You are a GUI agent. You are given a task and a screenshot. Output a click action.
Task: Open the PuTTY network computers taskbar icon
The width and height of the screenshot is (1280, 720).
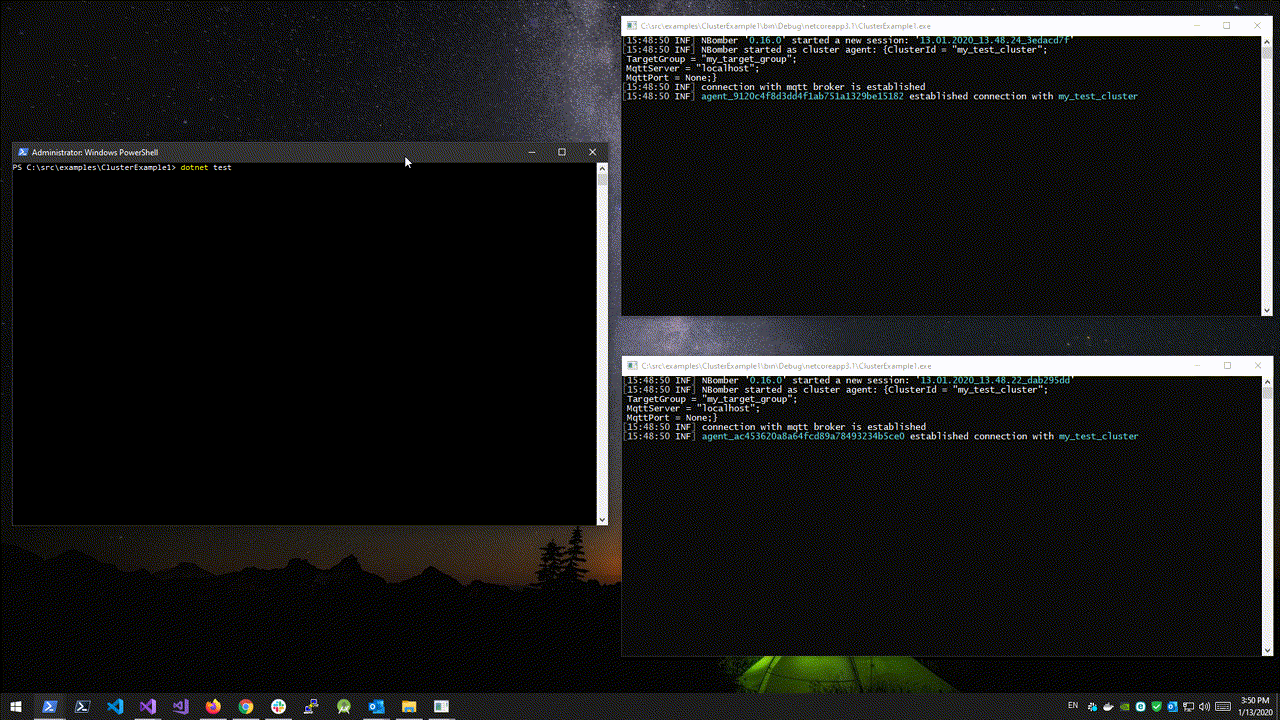pyautogui.click(x=311, y=706)
